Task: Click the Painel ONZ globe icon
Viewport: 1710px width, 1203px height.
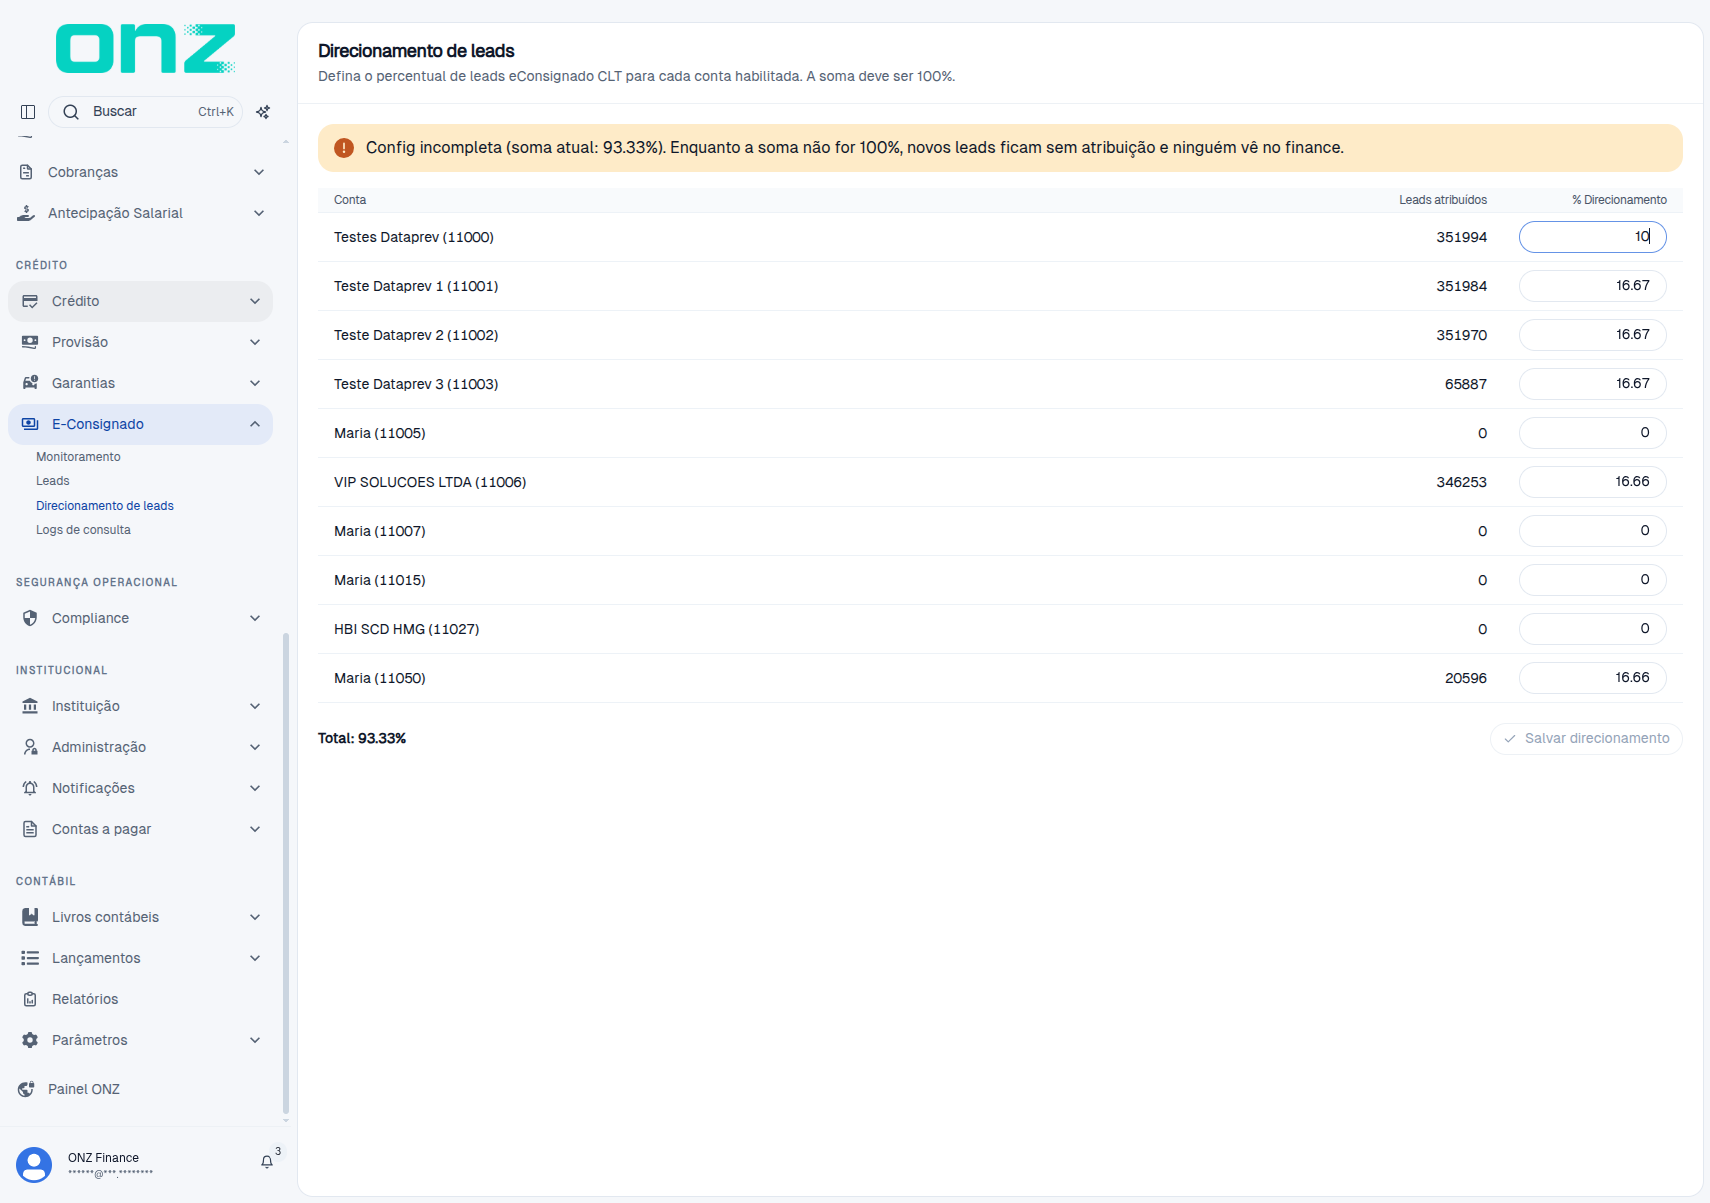Action: point(26,1089)
